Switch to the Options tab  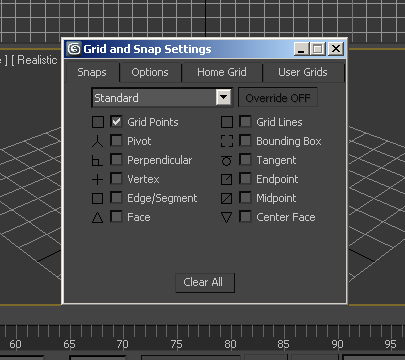pos(150,72)
